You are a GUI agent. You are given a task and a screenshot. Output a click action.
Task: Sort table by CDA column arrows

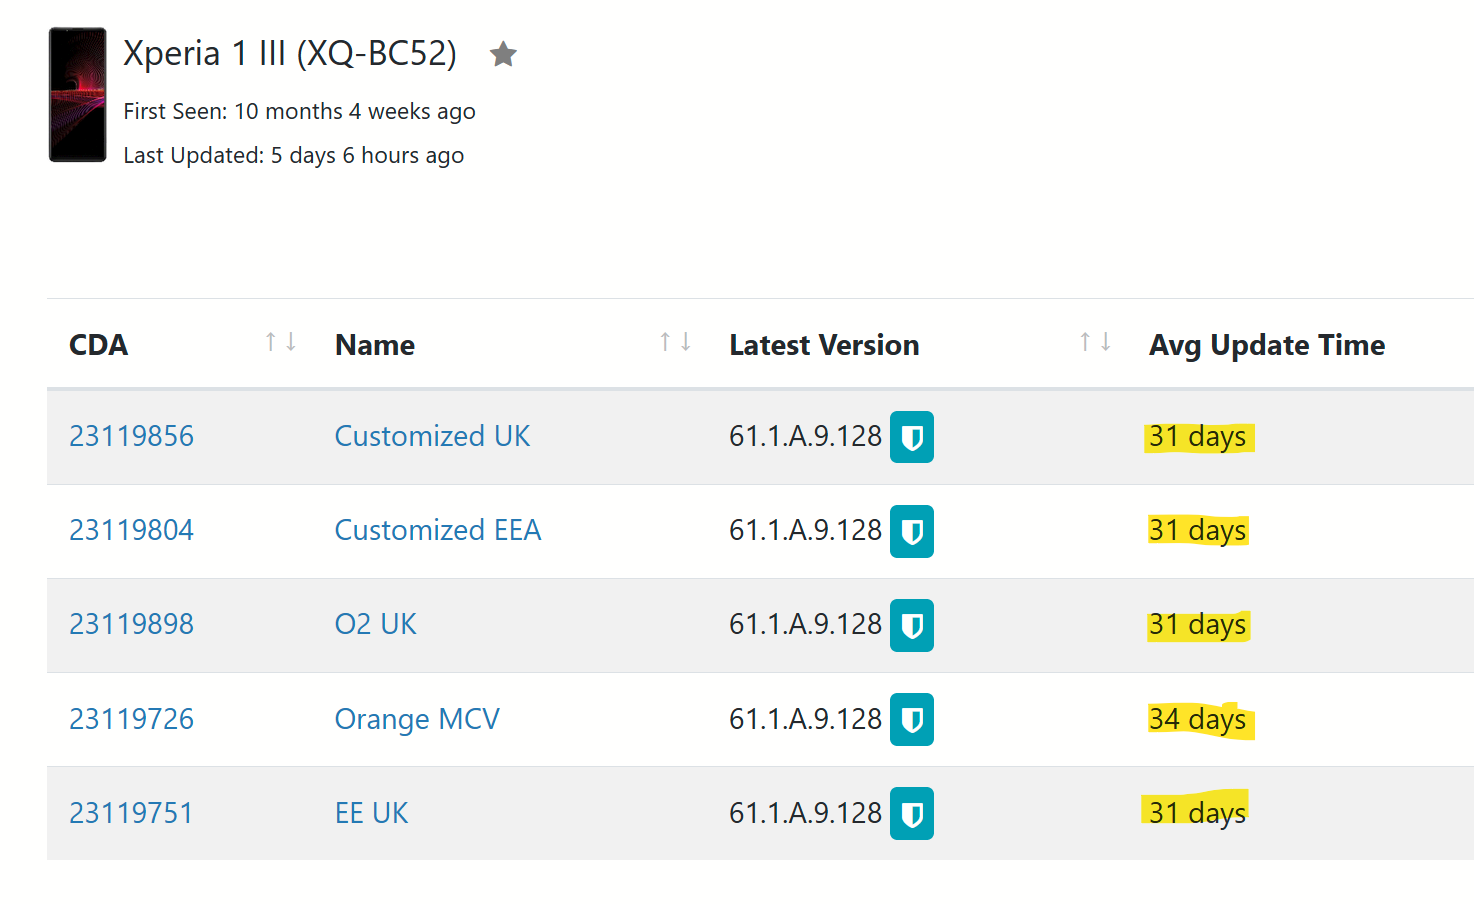pos(280,342)
